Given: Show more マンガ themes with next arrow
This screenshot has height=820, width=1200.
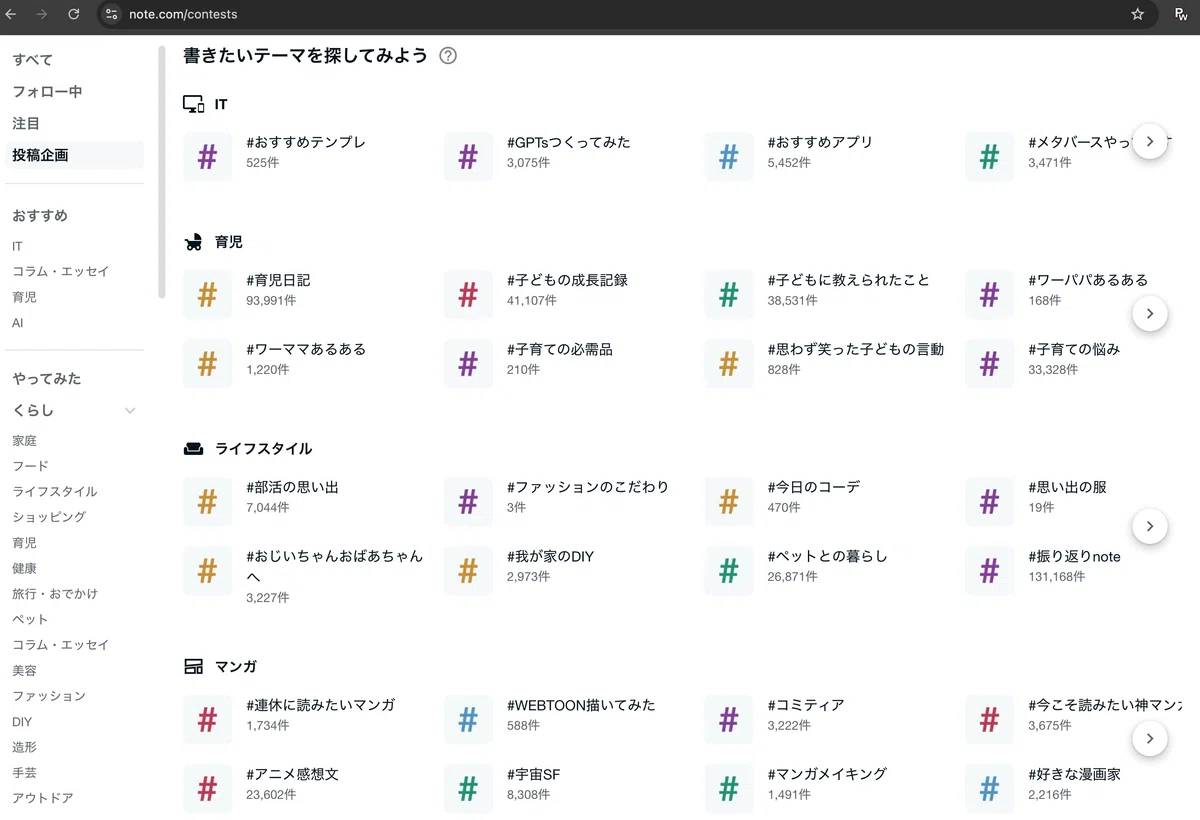Looking at the screenshot, I should (1150, 739).
